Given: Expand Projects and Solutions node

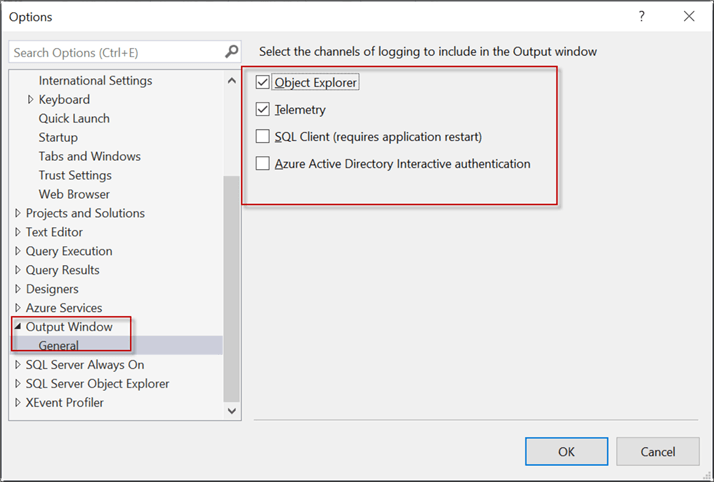Looking at the screenshot, I should (18, 213).
